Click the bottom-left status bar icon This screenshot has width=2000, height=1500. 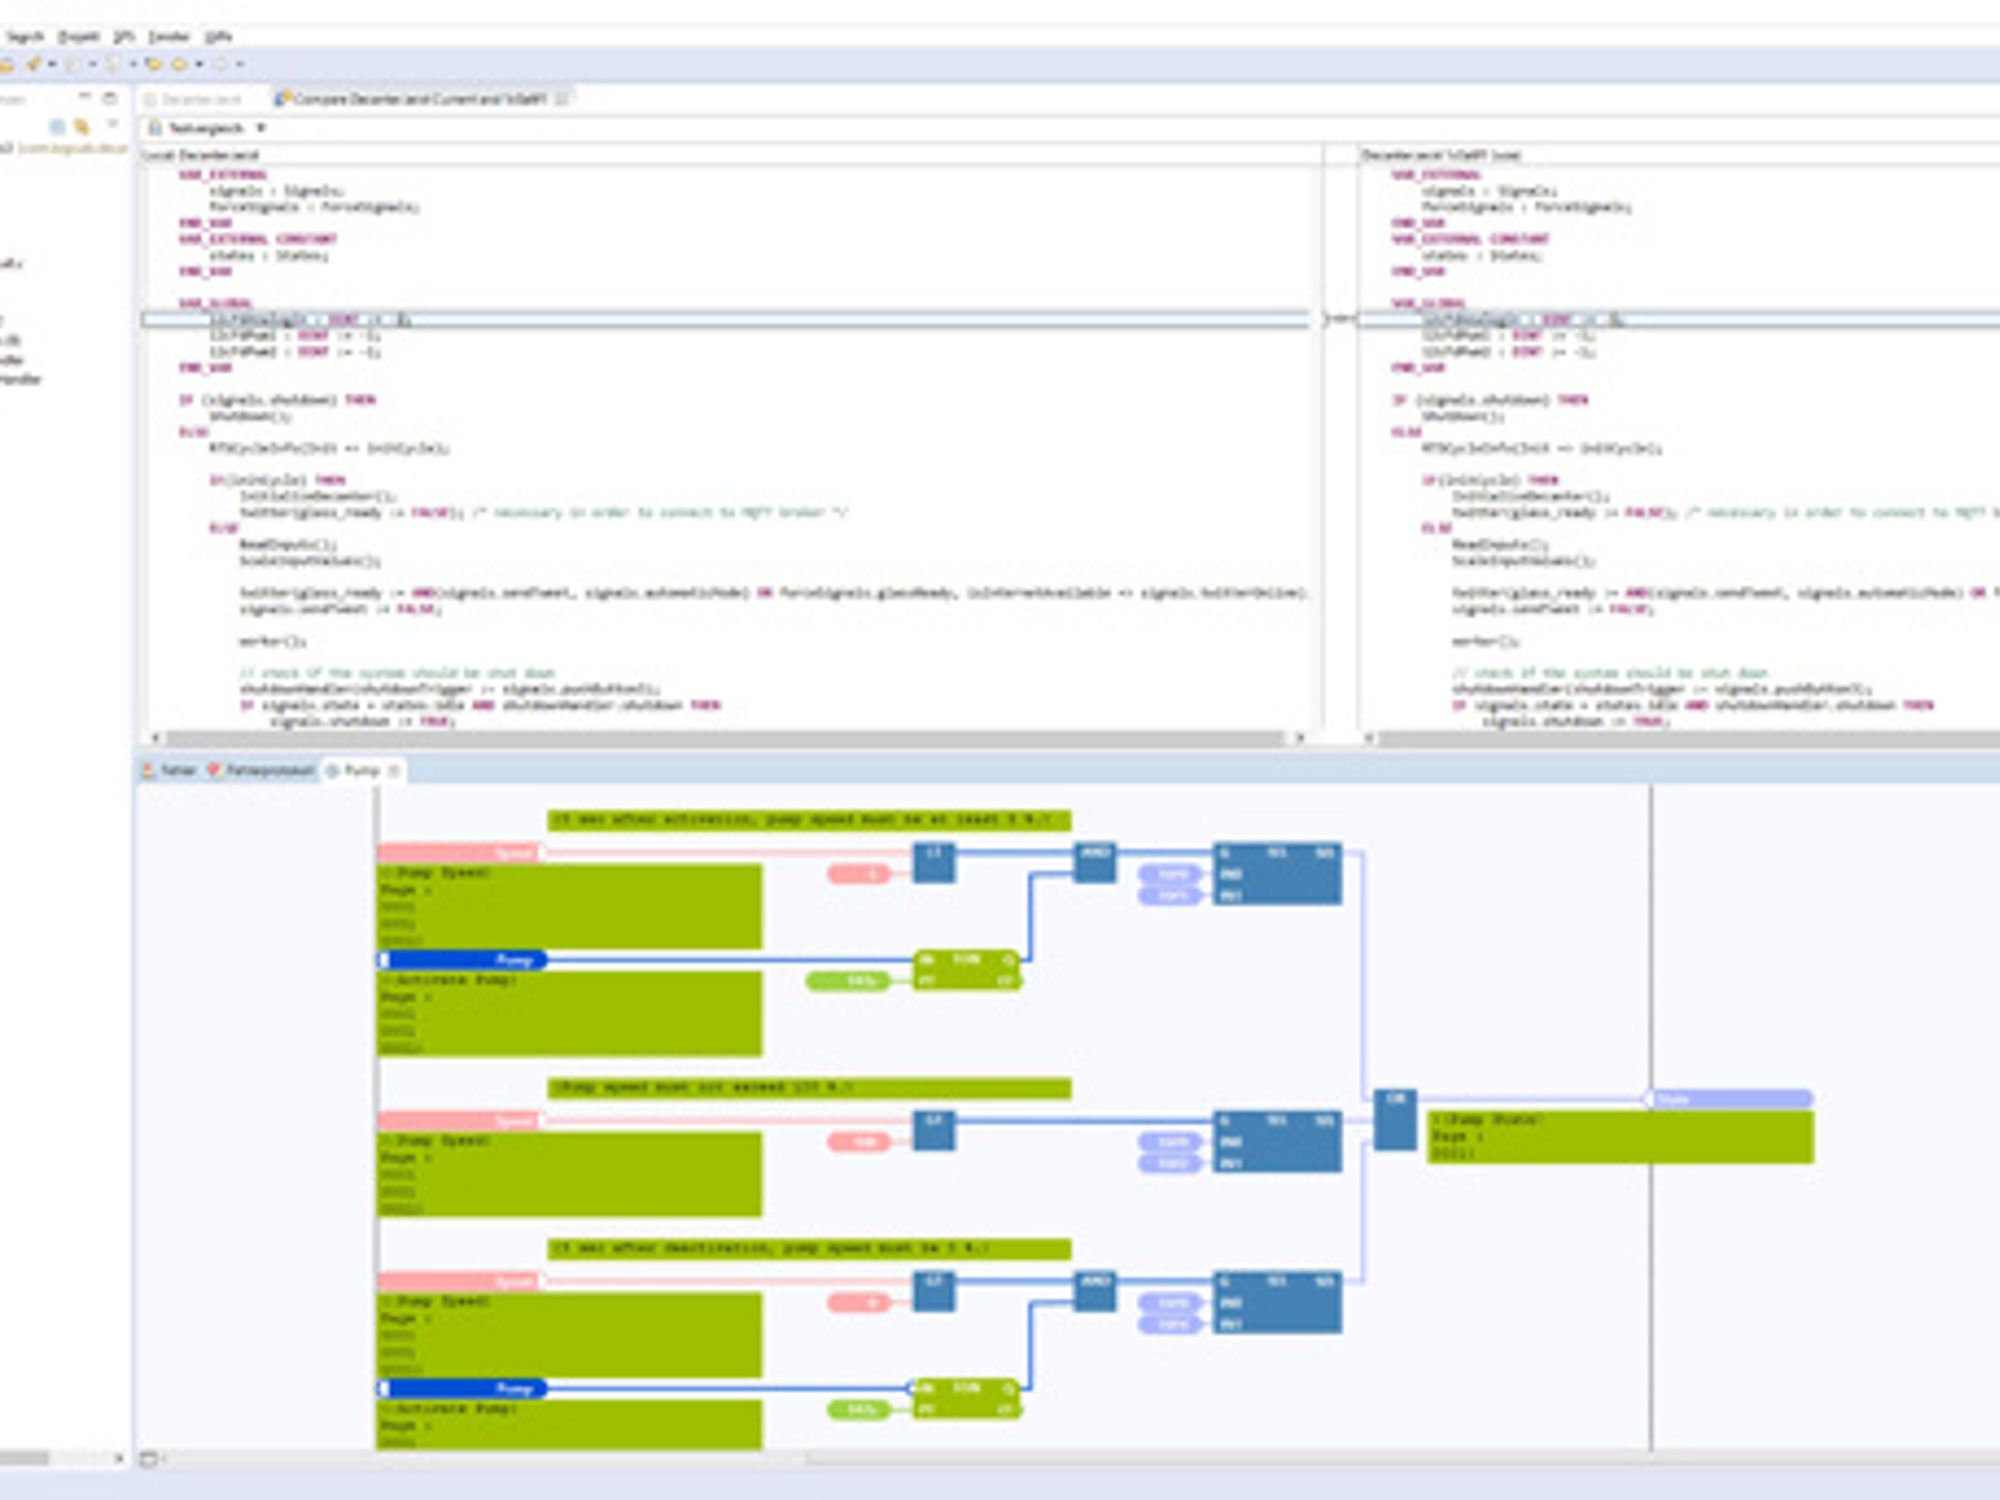click(x=149, y=1459)
